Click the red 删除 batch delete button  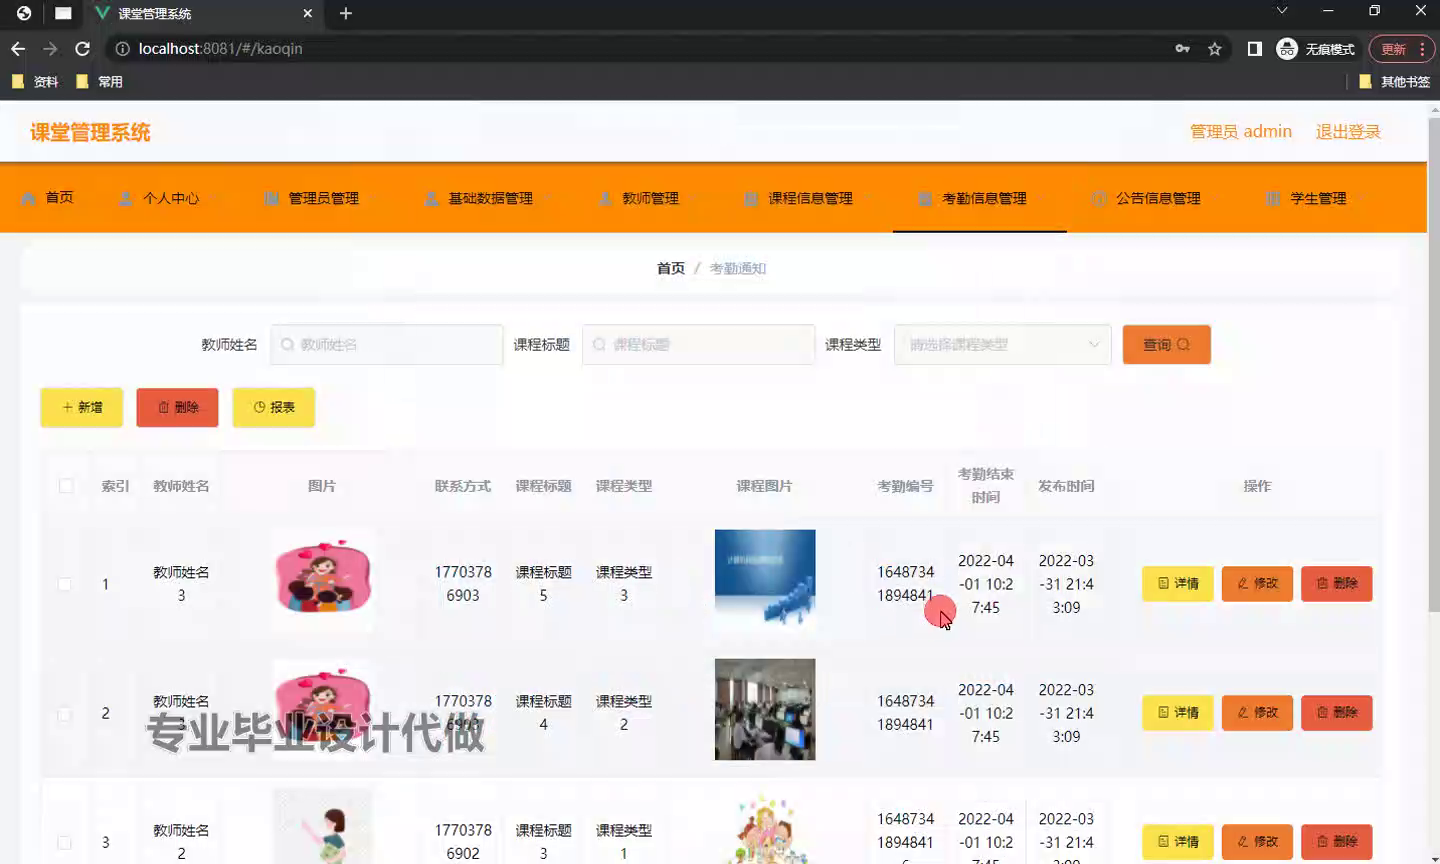click(178, 407)
